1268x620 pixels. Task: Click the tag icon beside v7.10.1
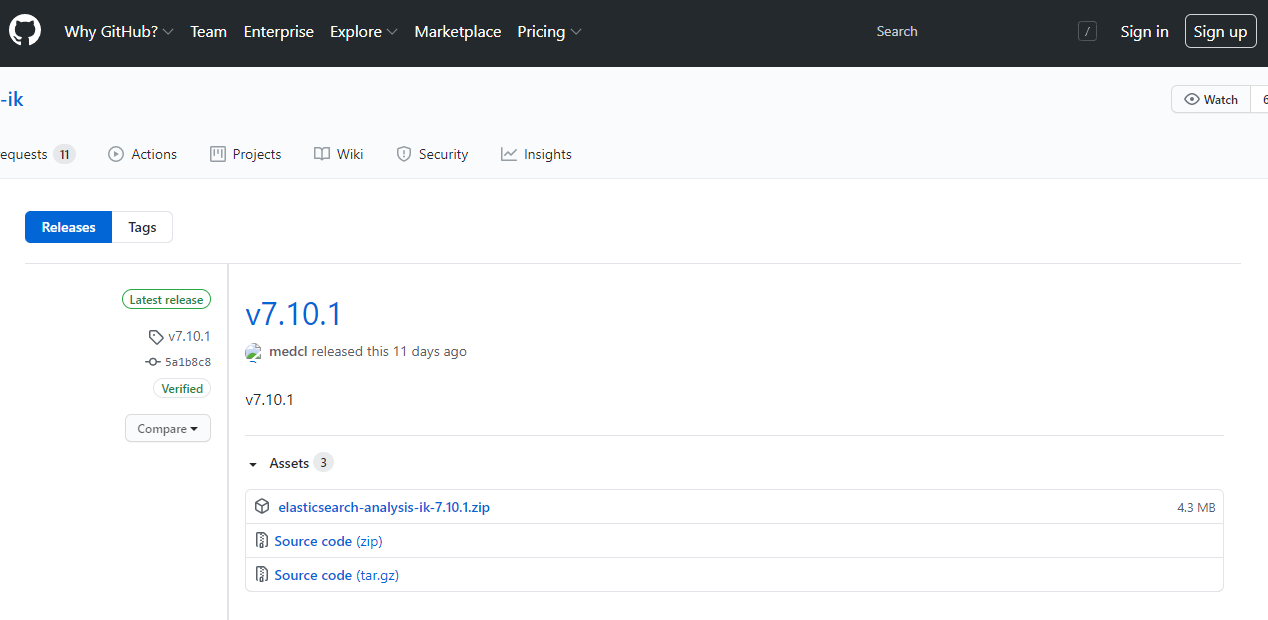[x=156, y=337]
